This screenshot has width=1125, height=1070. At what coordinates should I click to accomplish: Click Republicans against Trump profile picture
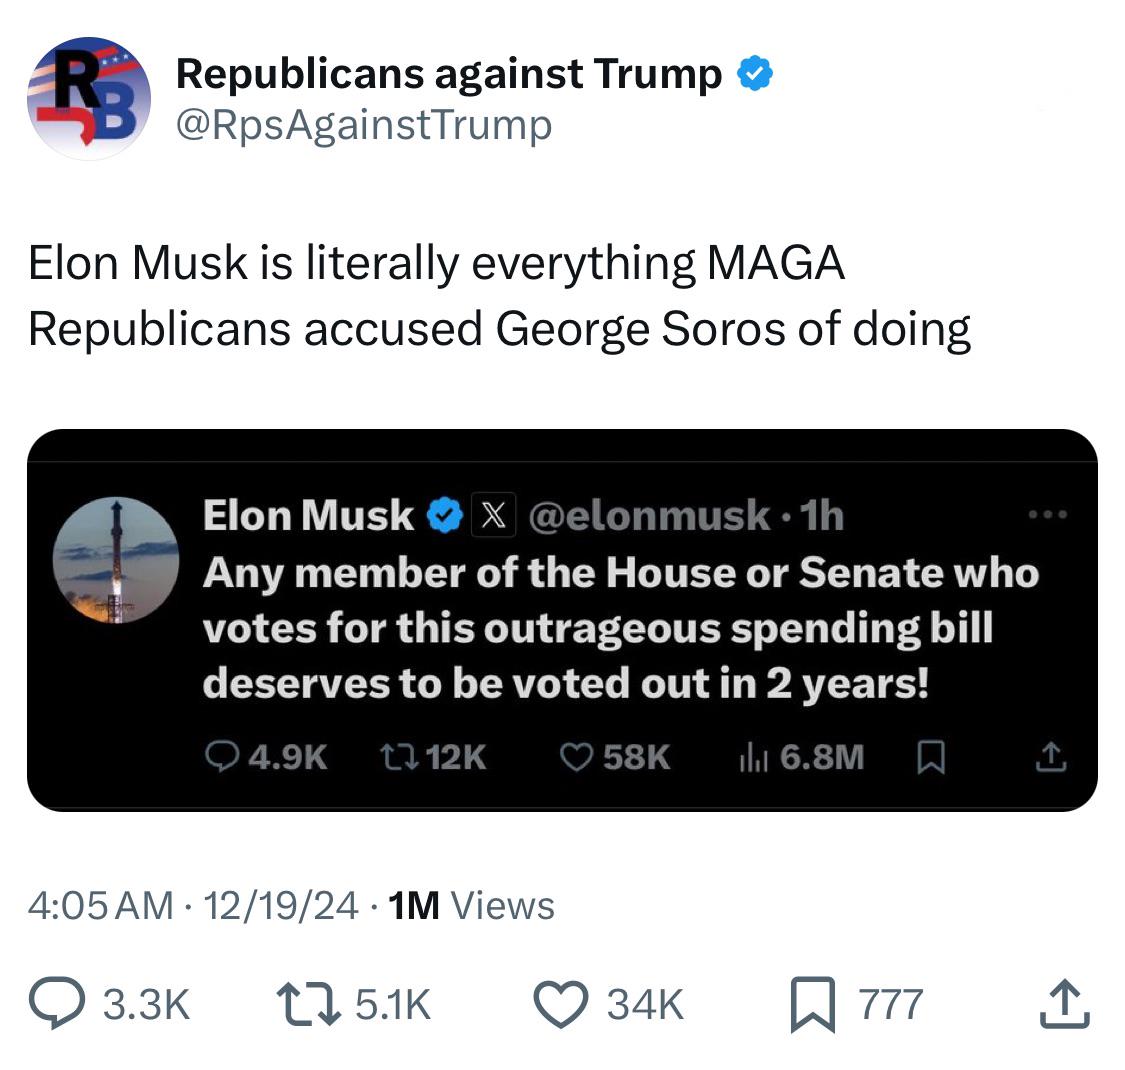point(89,98)
